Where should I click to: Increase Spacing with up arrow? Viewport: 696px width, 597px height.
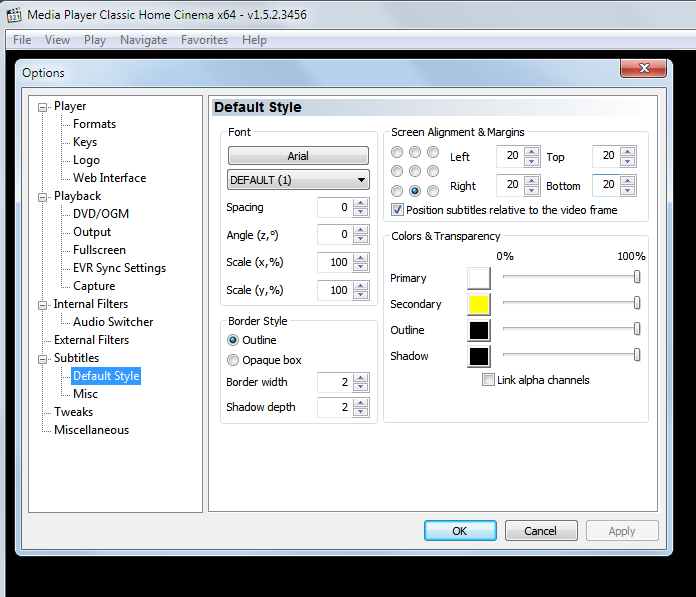(360, 203)
